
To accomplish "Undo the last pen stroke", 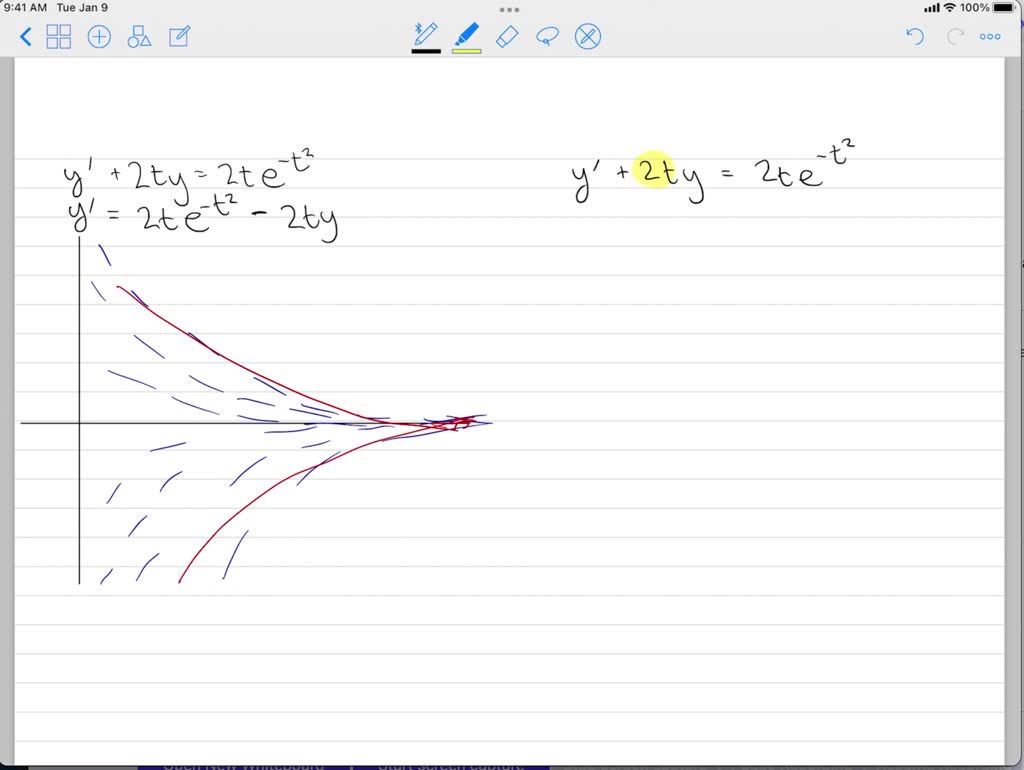I will pos(914,36).
